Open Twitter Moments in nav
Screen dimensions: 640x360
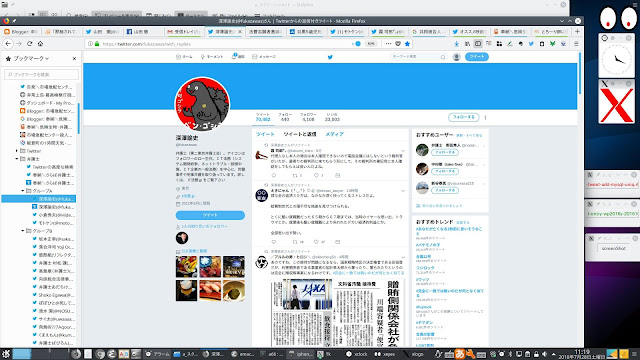(x=212, y=57)
